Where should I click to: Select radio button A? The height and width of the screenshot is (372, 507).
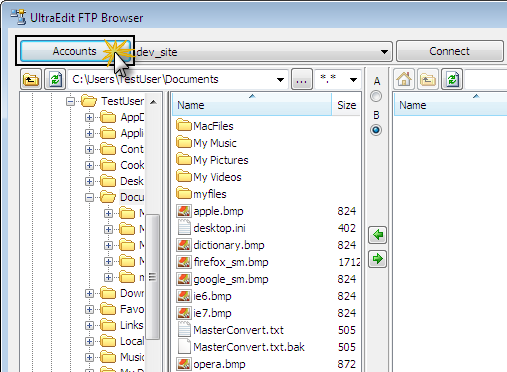coord(376,96)
